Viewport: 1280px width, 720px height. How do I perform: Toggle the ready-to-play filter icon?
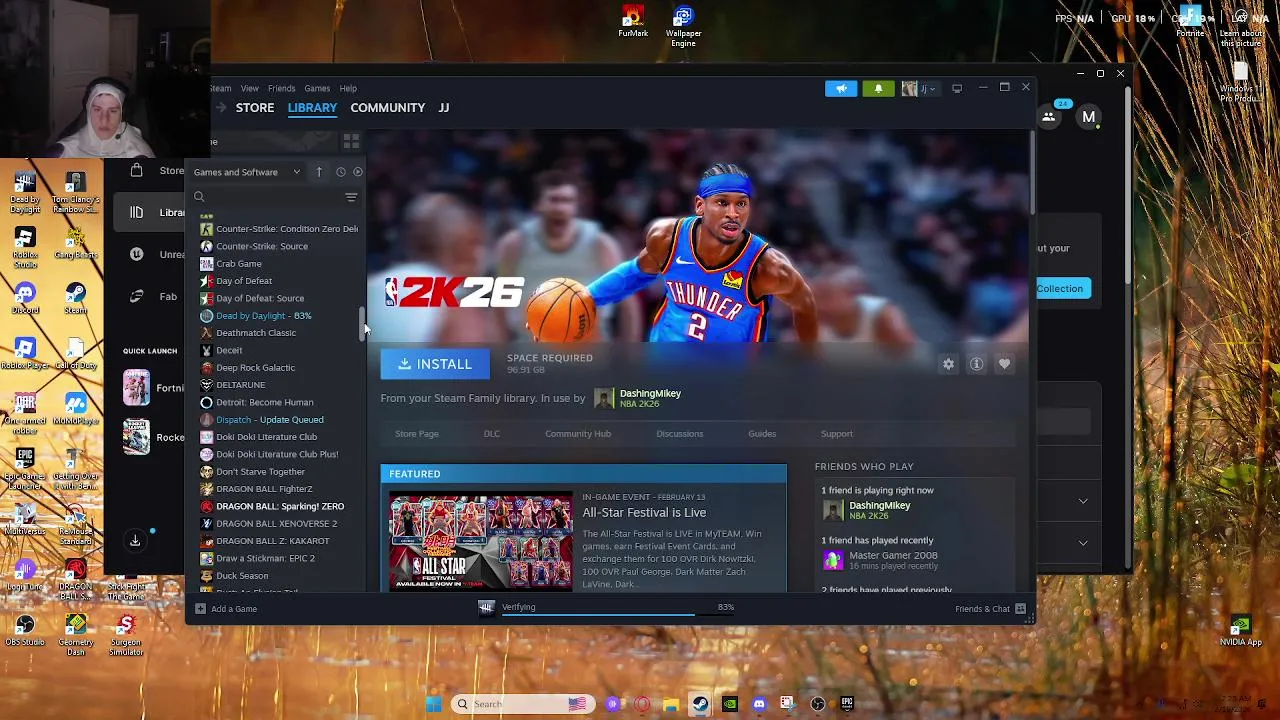(358, 172)
